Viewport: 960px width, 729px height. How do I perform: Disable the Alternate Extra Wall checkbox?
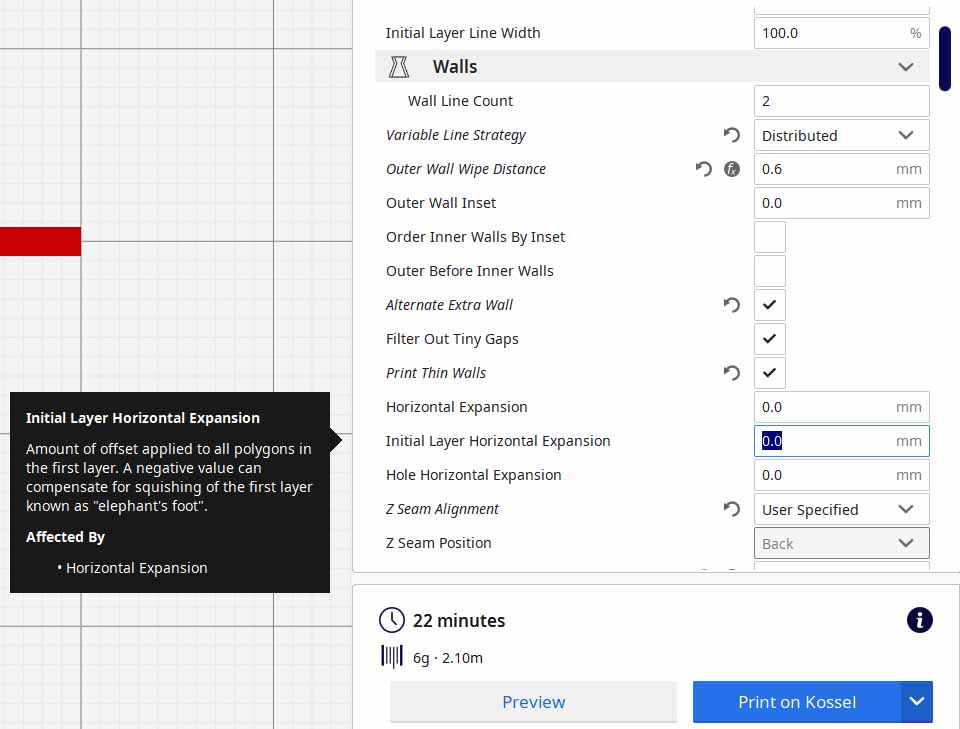coord(769,305)
